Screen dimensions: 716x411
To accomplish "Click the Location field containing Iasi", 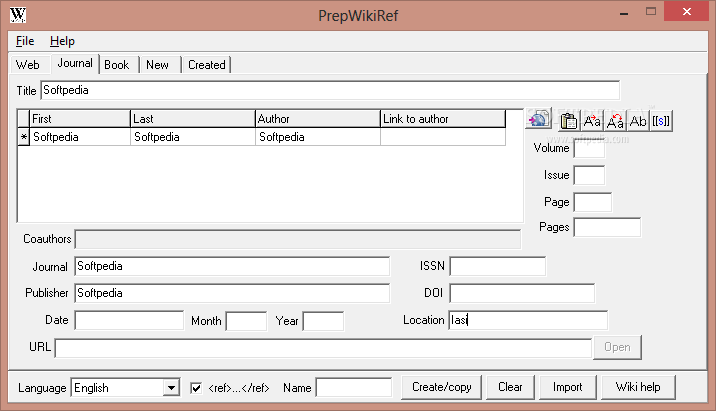I will pos(528,320).
